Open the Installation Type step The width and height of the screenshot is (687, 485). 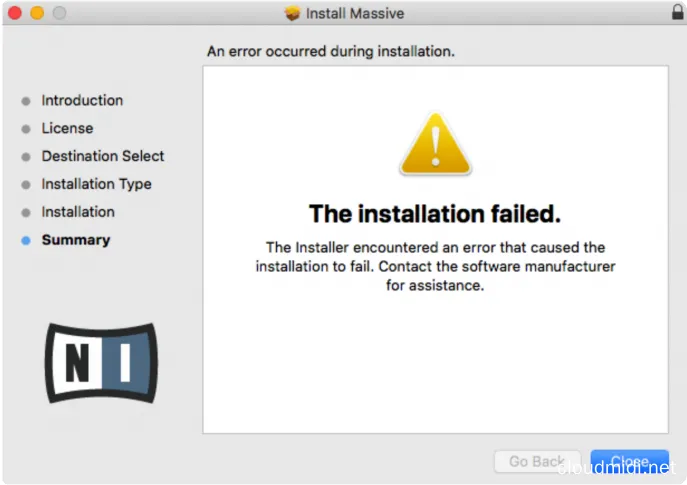click(x=96, y=184)
